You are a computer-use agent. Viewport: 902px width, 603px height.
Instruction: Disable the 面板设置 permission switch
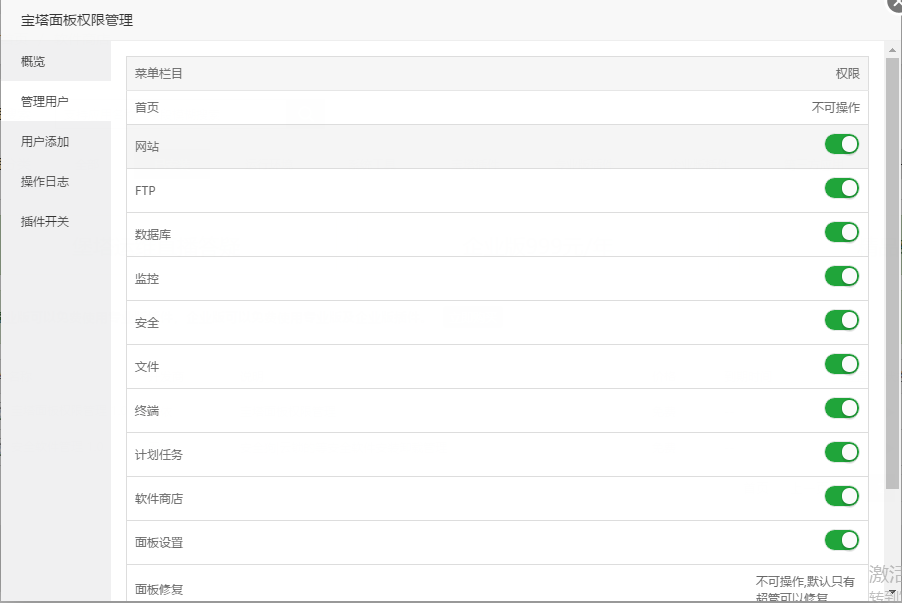(x=841, y=541)
